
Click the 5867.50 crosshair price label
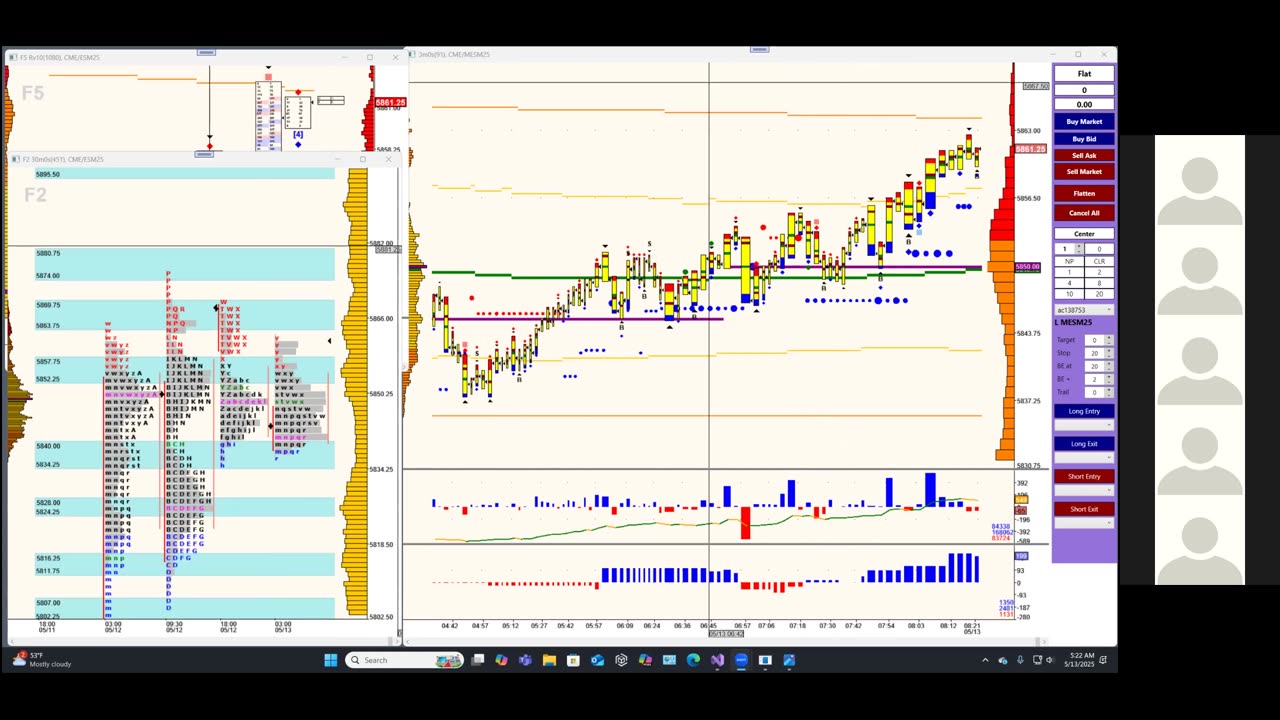tap(1035, 86)
